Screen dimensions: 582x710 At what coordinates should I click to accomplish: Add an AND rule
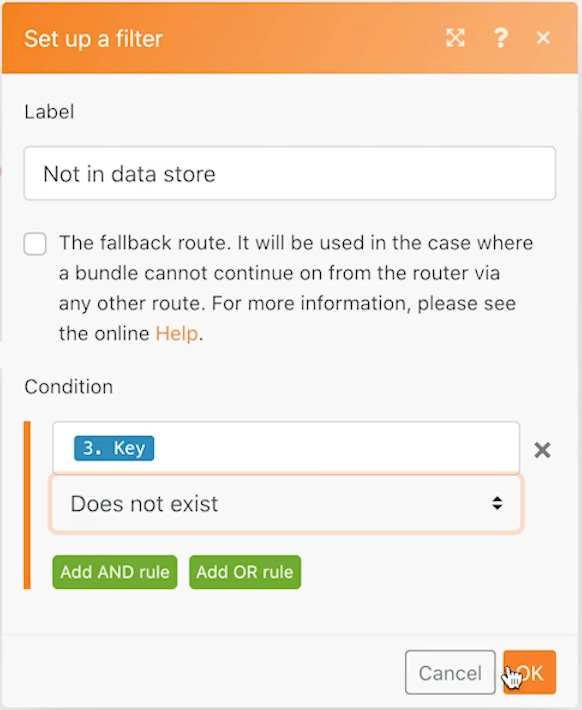point(115,572)
